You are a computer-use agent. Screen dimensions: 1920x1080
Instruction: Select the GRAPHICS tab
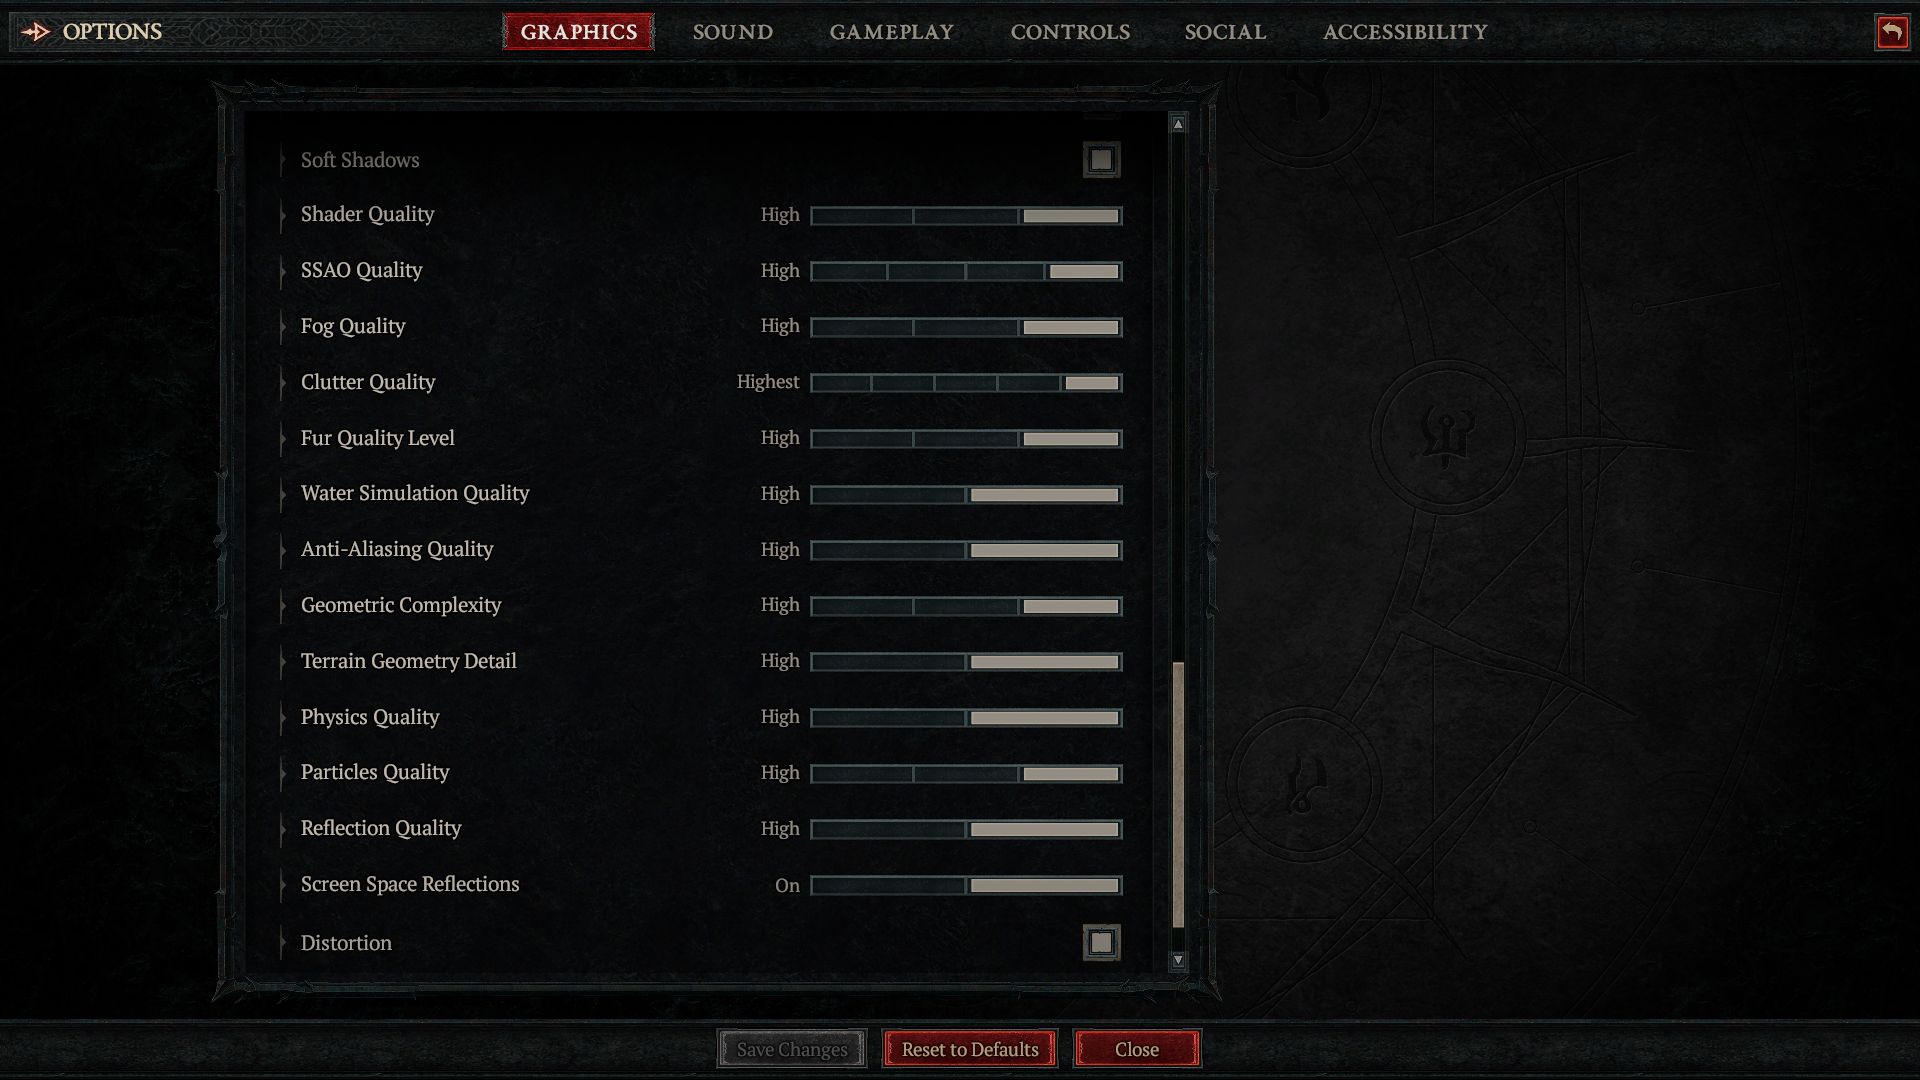click(x=578, y=30)
